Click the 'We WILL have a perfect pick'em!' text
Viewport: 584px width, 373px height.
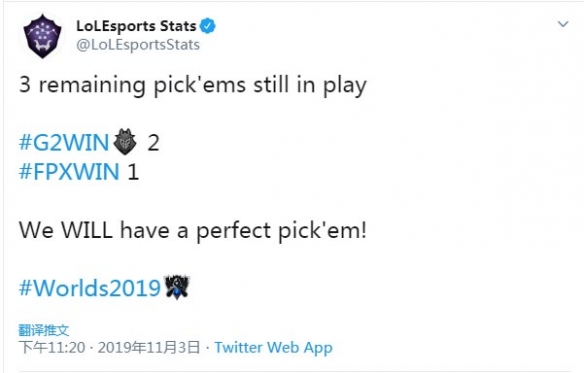coord(193,230)
